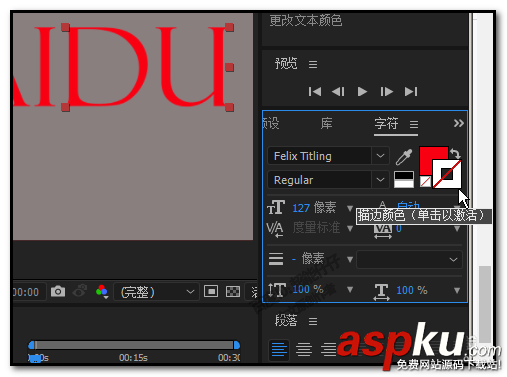The image size is (507, 377).
Task: Click the current time indicator on timeline
Action: pyautogui.click(x=35, y=359)
